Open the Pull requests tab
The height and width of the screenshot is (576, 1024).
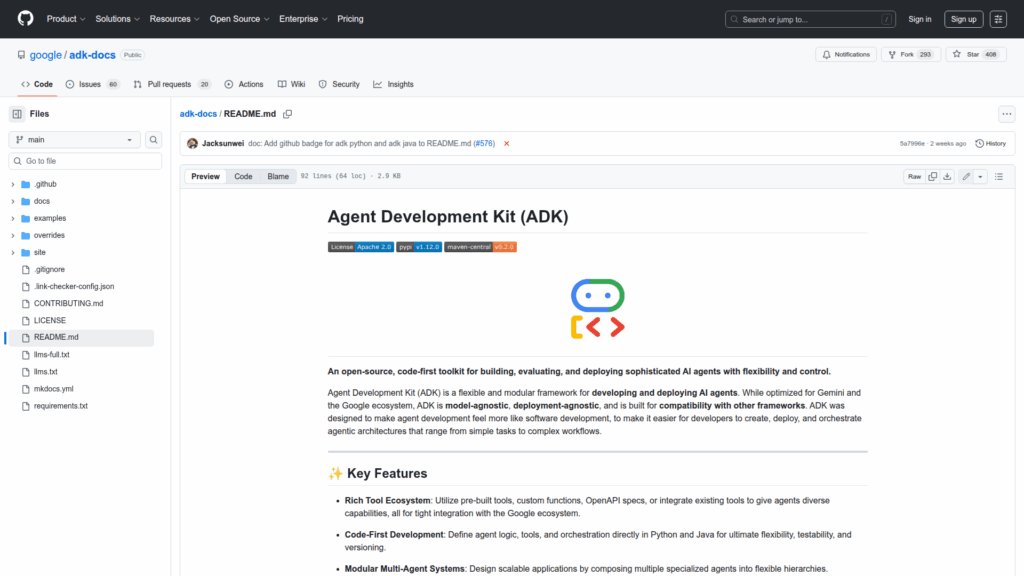coord(172,84)
